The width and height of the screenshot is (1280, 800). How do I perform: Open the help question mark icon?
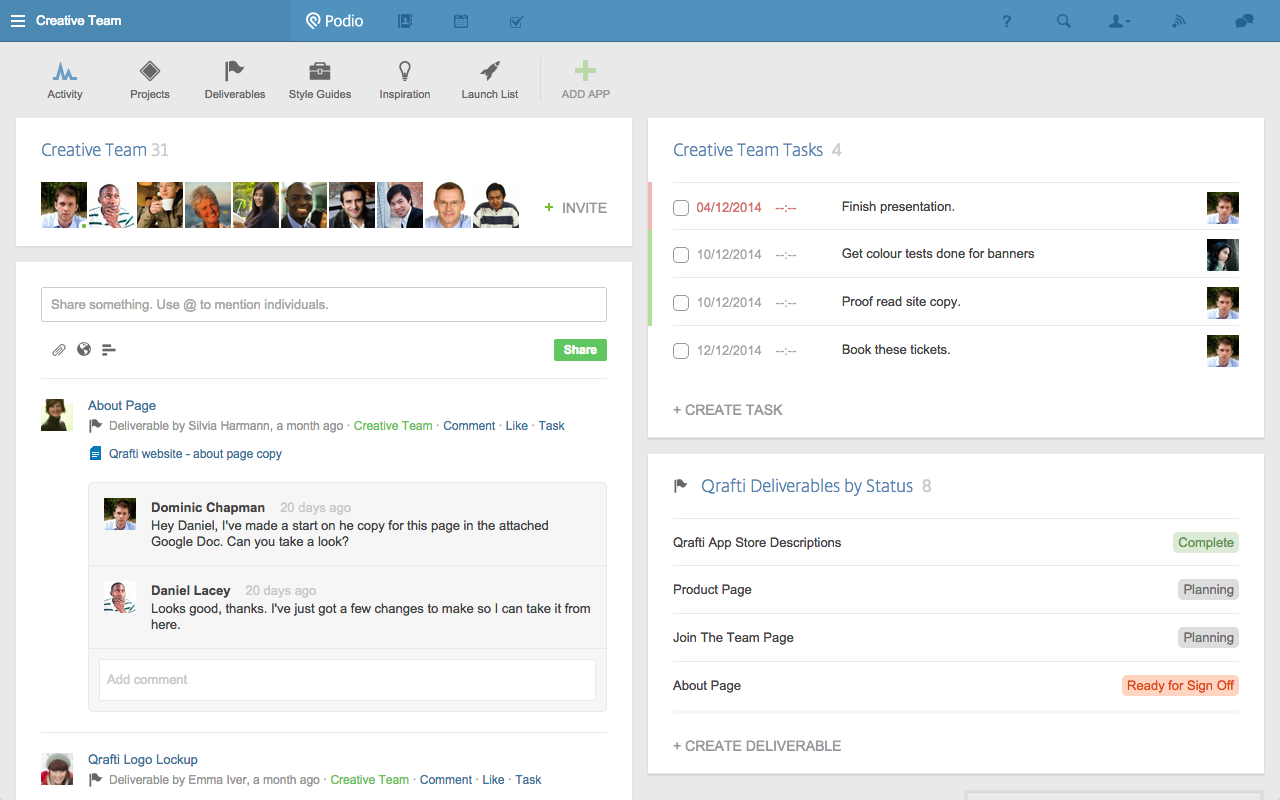click(x=1007, y=21)
